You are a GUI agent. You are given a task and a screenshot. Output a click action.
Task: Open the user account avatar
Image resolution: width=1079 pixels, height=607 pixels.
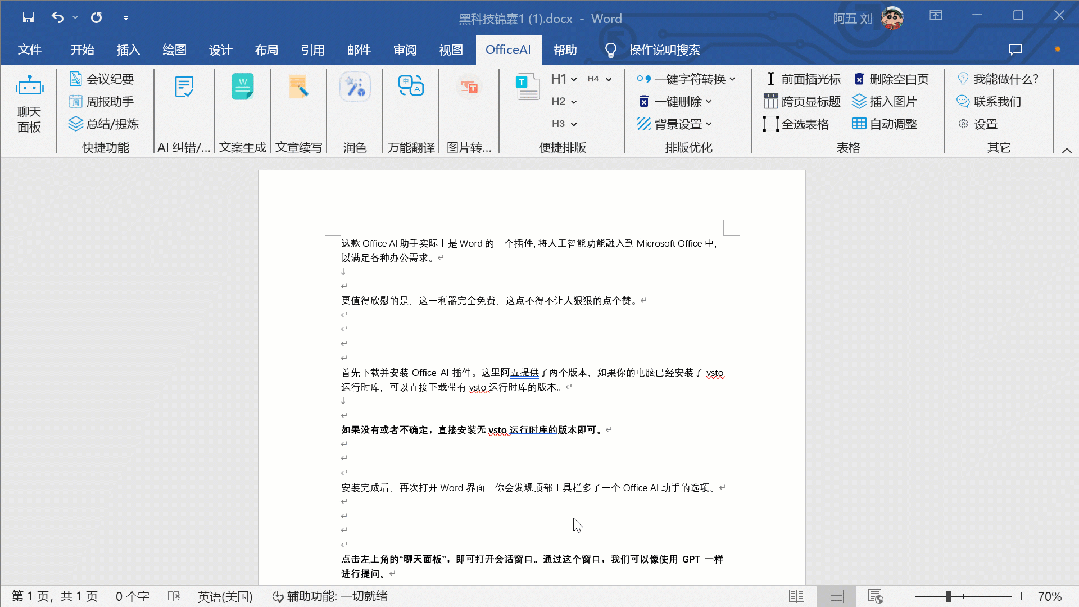[x=893, y=18]
